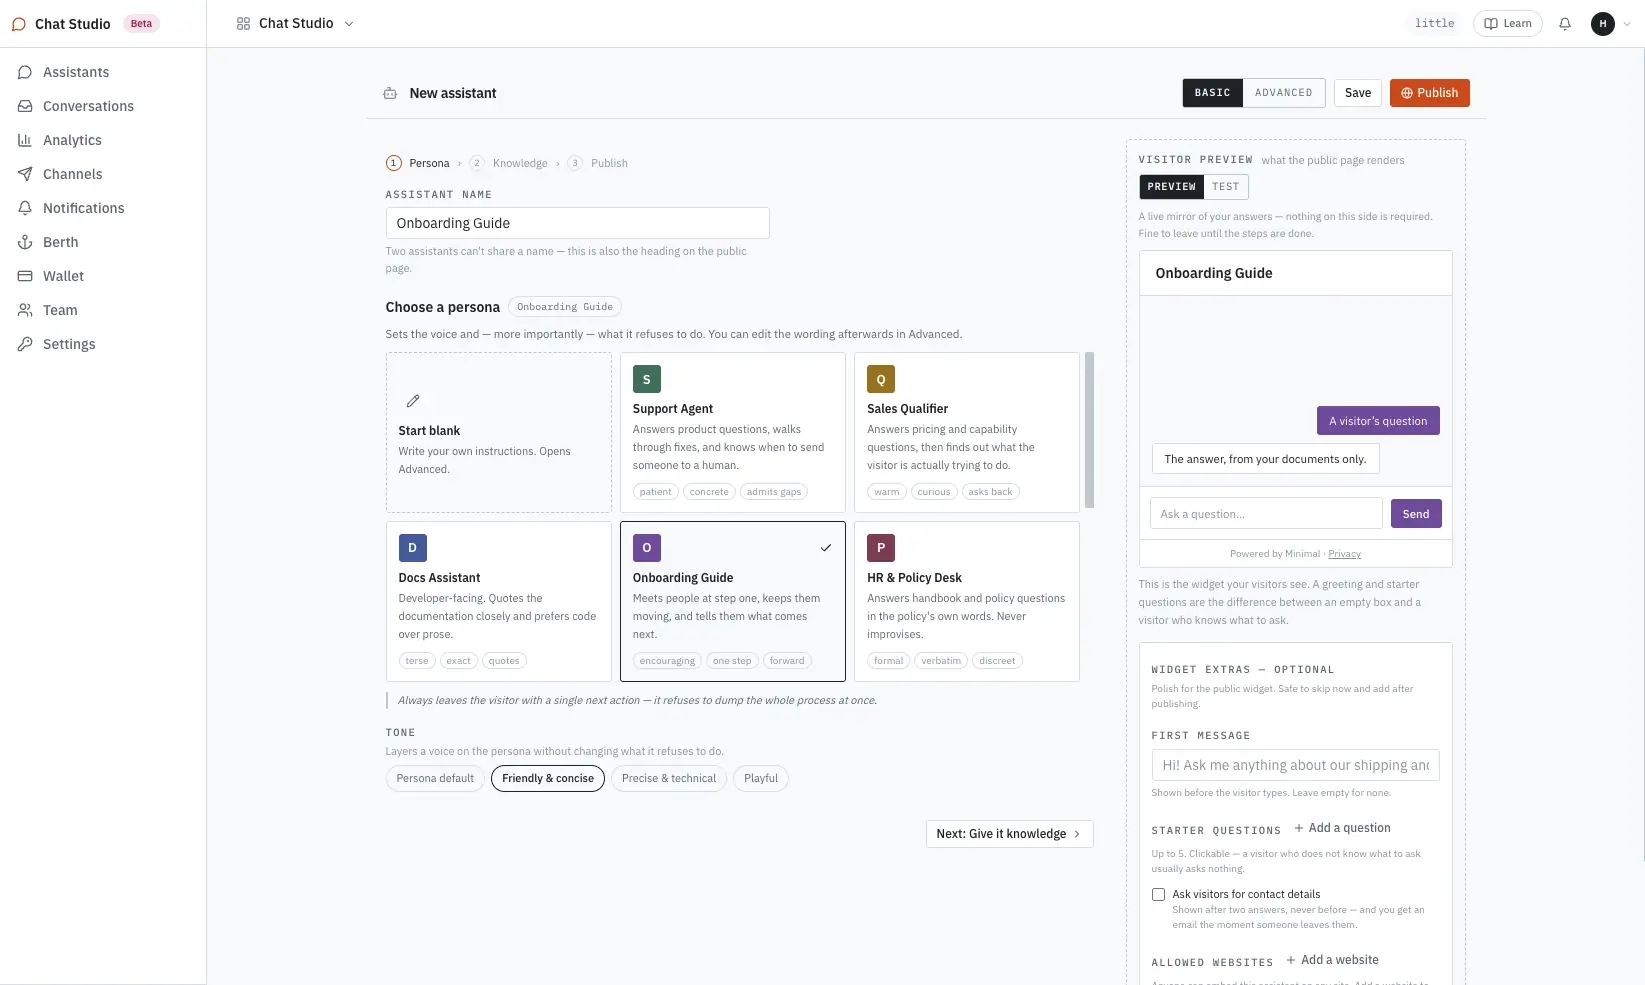Screen dimensions: 1645x985
Task: Select the Persona default tone
Action: coord(435,778)
